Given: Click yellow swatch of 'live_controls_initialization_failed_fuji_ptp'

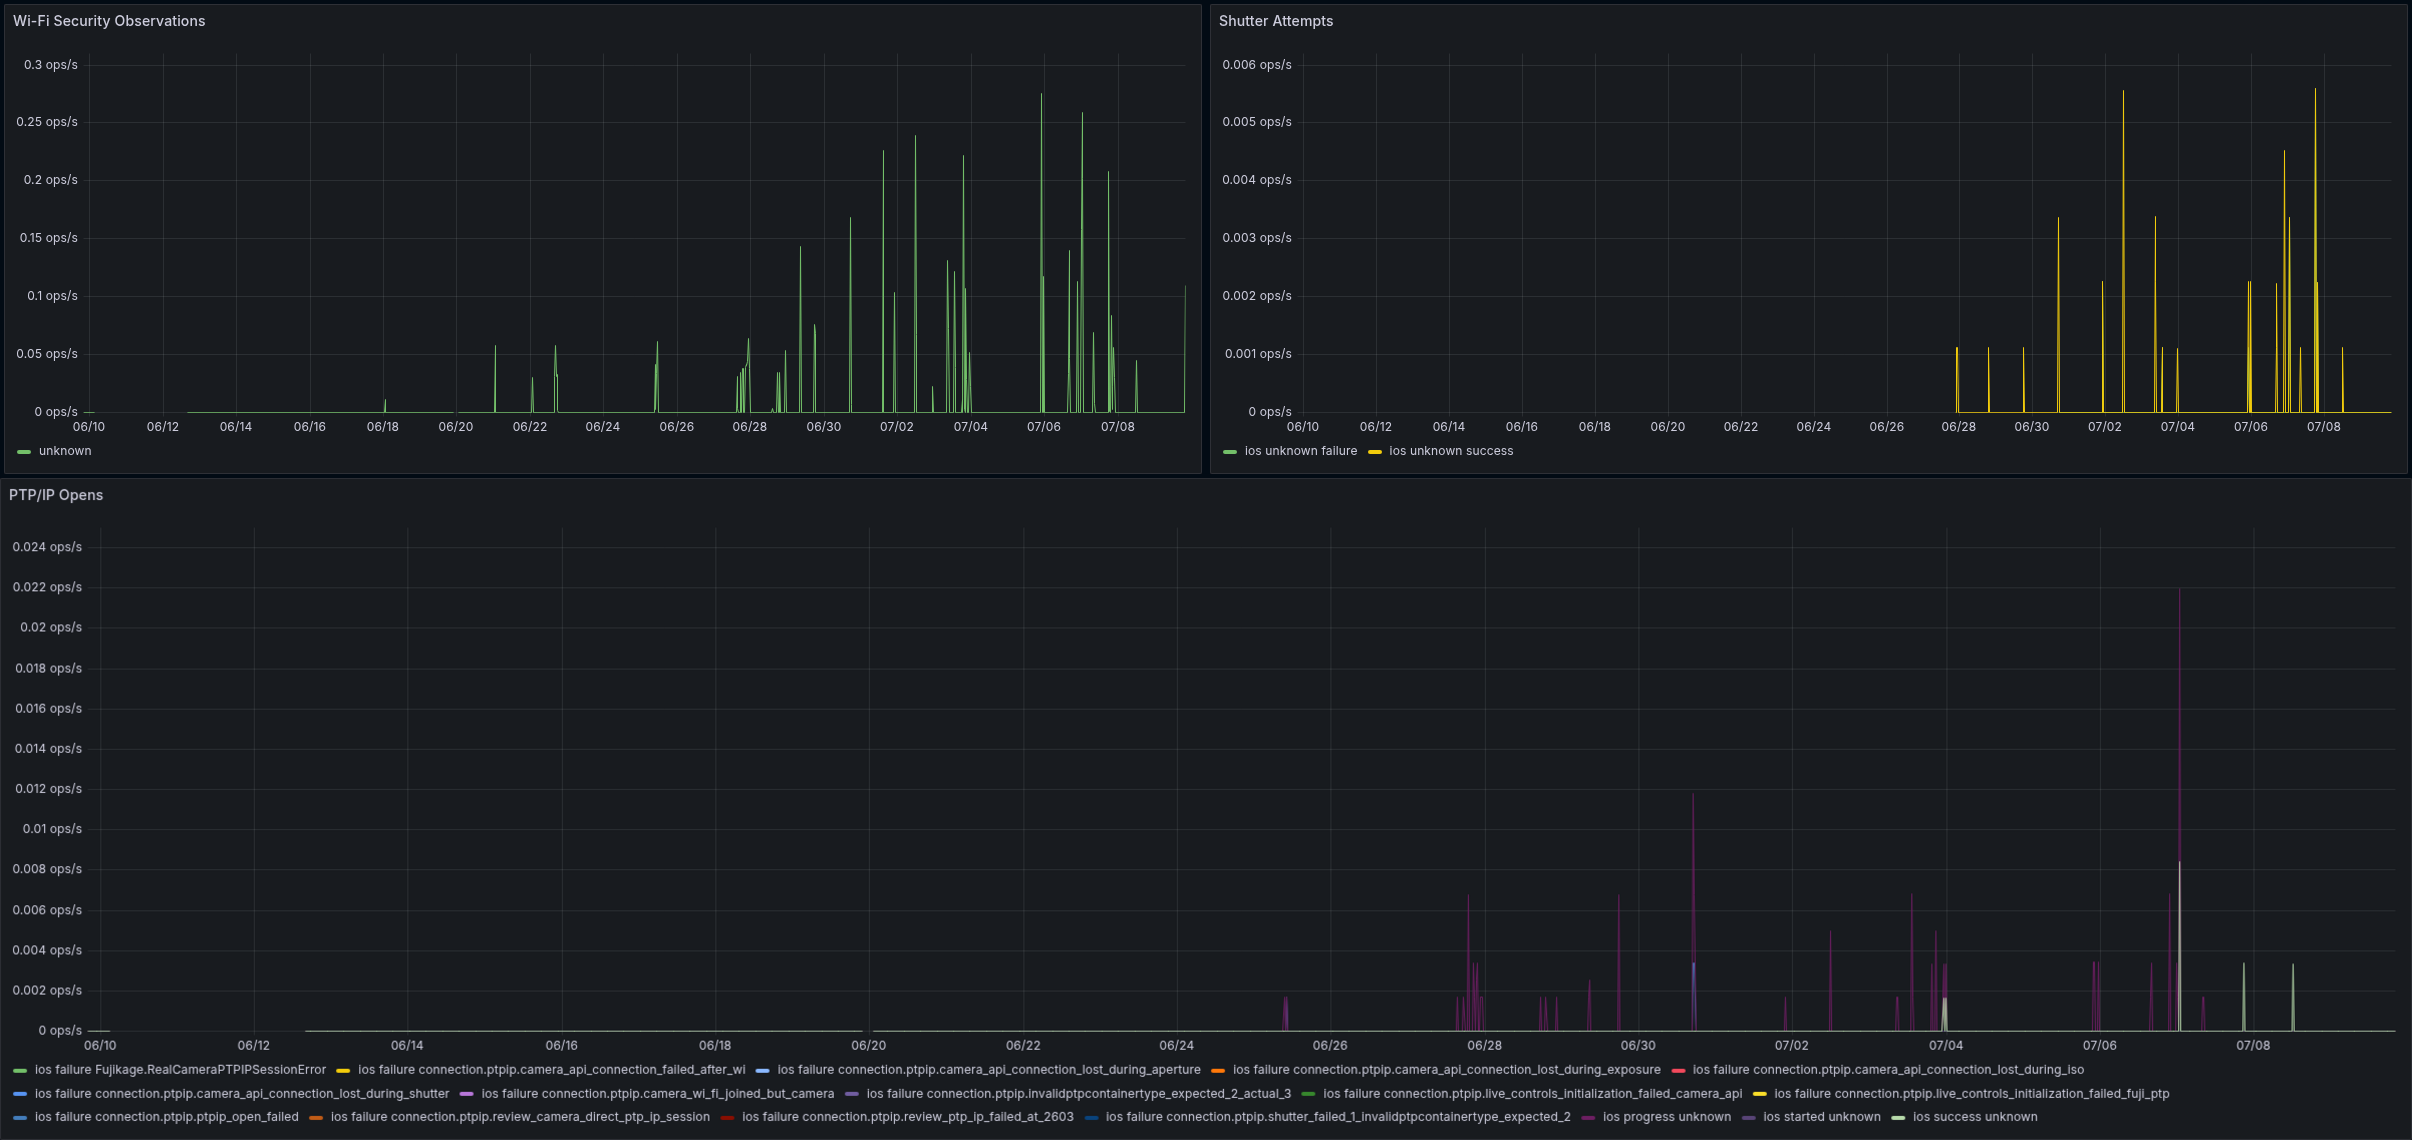Looking at the screenshot, I should pos(1760,1095).
